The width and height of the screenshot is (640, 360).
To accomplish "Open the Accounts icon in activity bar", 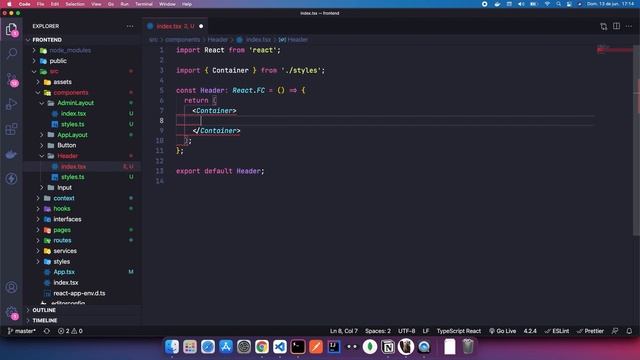I will tap(11, 287).
